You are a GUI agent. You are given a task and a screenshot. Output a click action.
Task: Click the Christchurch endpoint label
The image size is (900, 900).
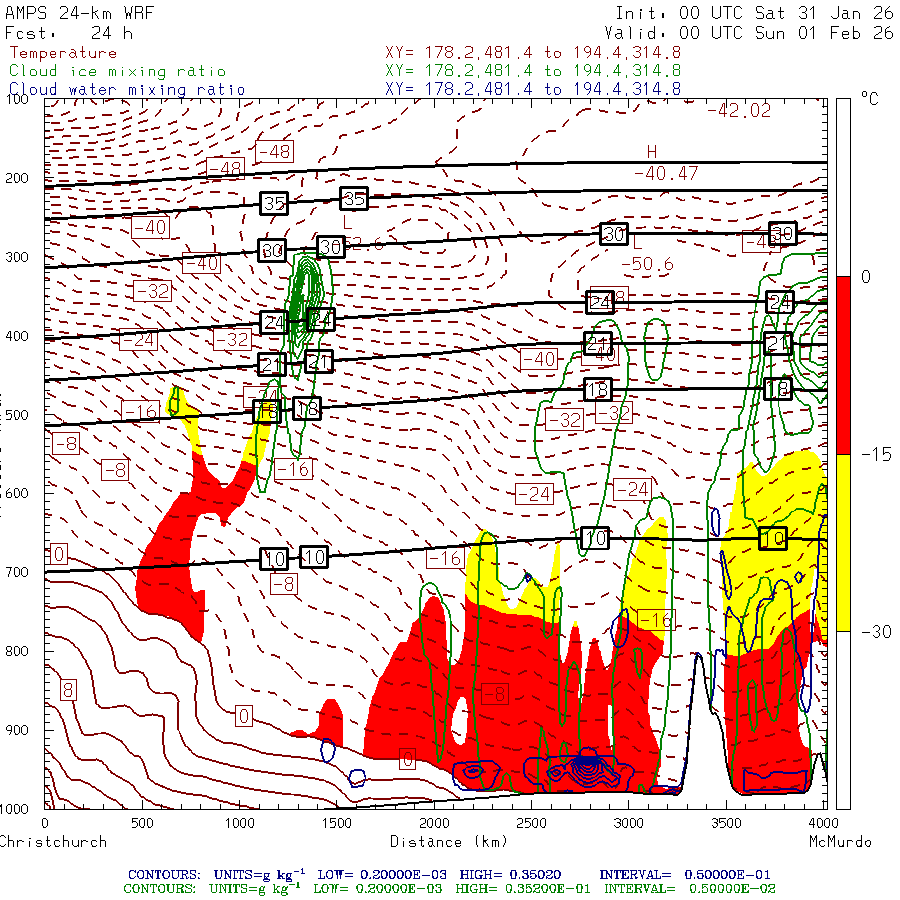(x=53, y=842)
